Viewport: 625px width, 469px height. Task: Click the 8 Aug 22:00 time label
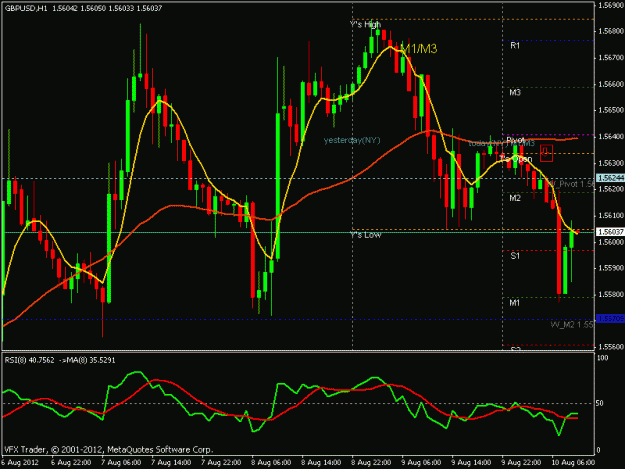(371, 463)
